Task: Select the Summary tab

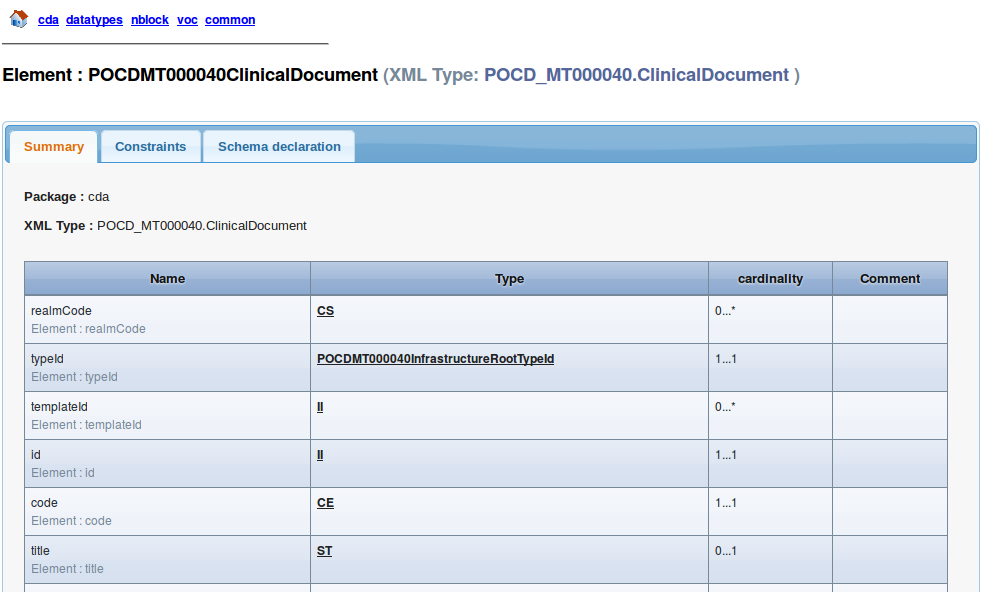Action: (54, 147)
